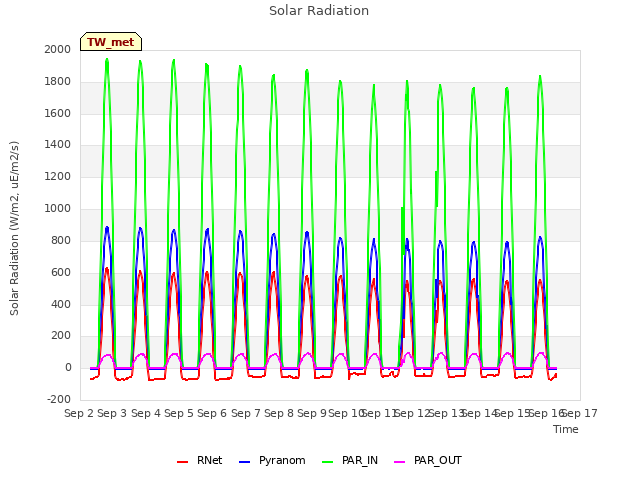This screenshot has height=480, width=640.
Task: Click the 1800 y-axis tick label
Action: coord(58,82)
